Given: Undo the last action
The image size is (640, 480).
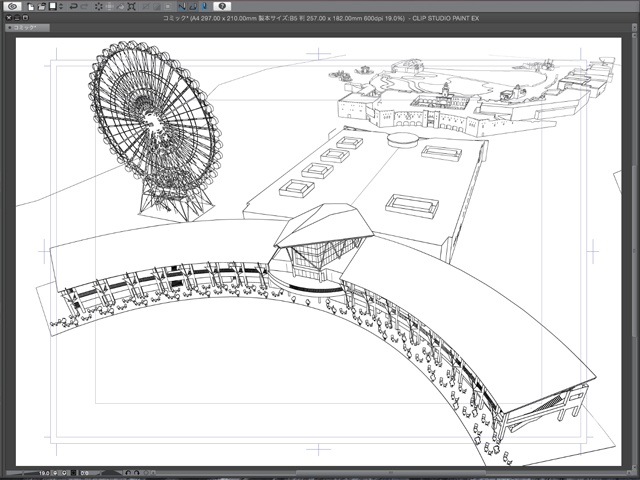Looking at the screenshot, I should [x=73, y=7].
